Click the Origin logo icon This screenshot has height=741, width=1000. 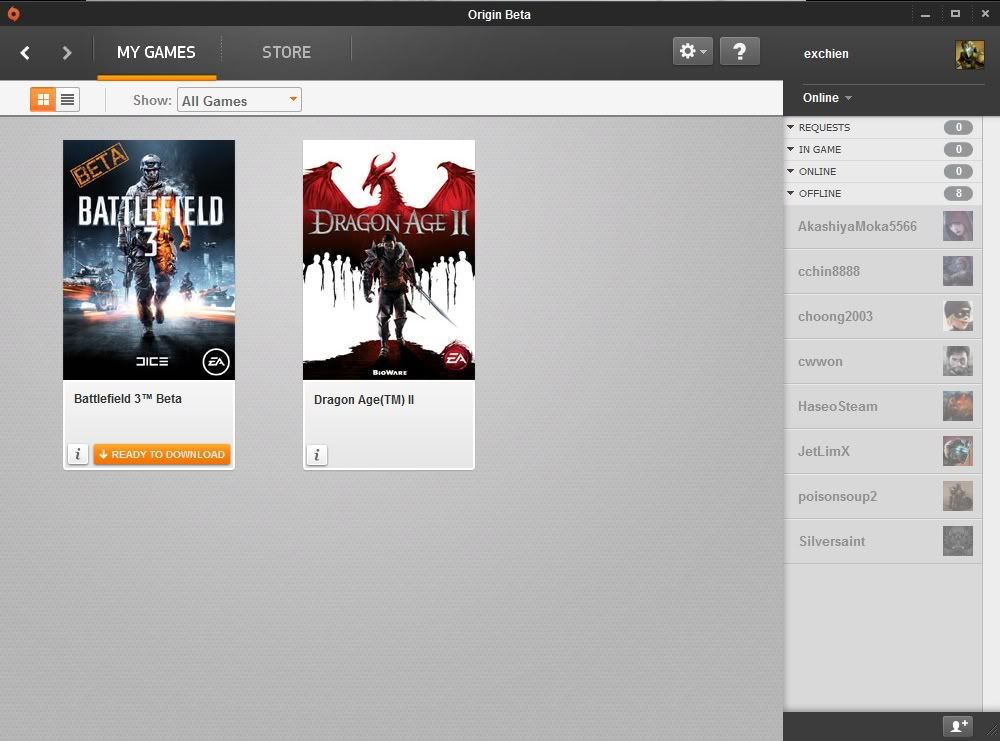(x=13, y=14)
